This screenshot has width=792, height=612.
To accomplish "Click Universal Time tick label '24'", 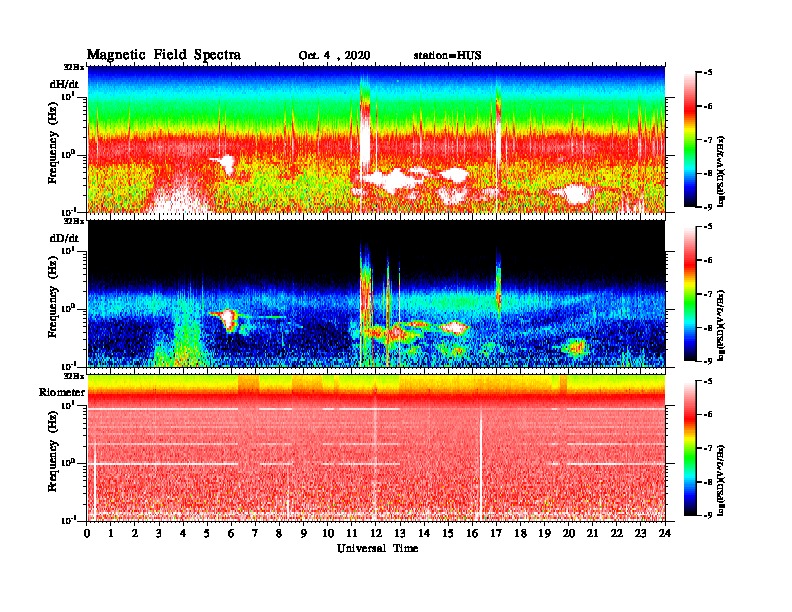I will point(665,533).
